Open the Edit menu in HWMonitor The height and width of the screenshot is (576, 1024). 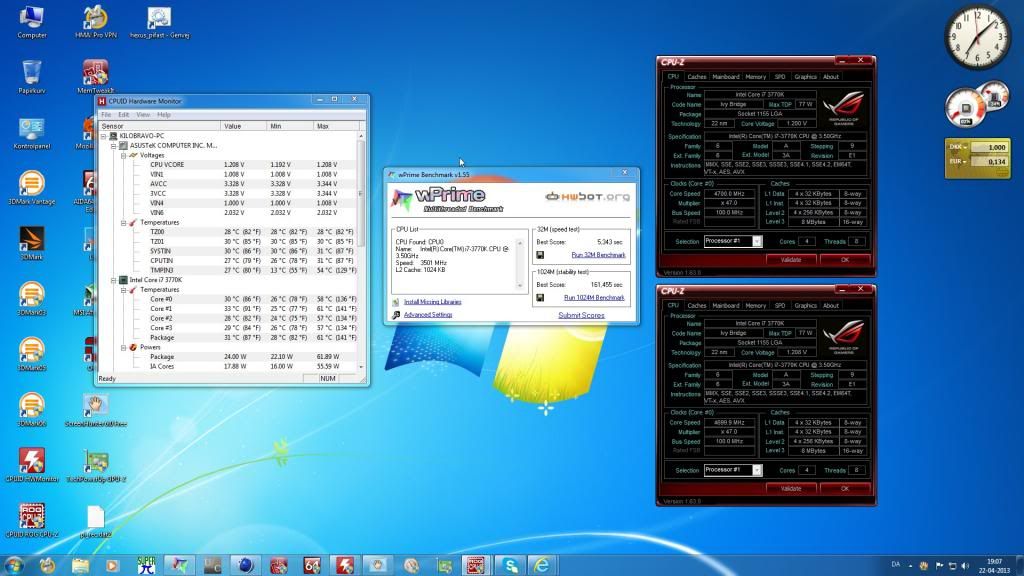[123, 115]
